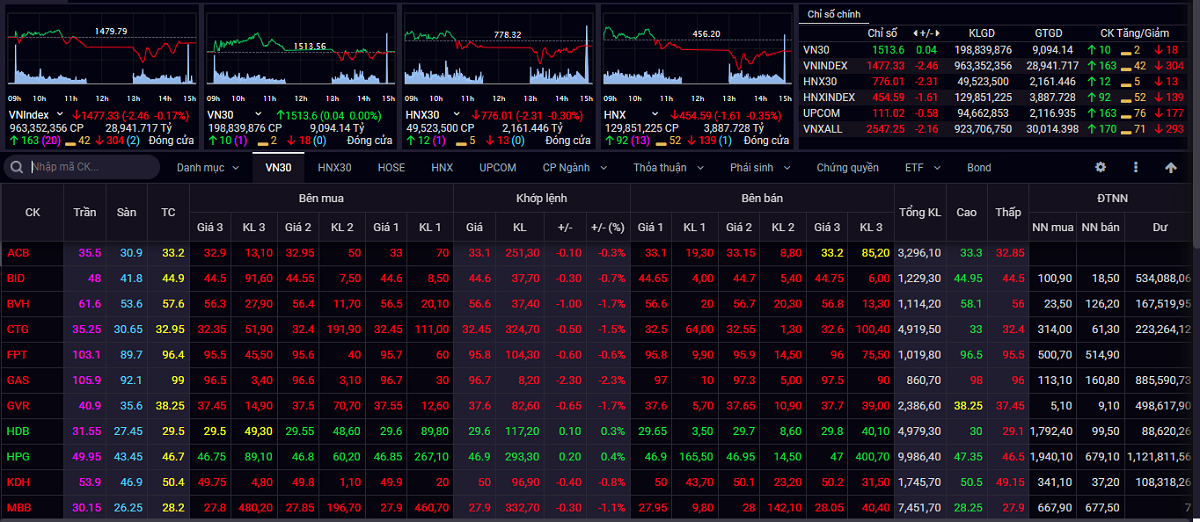Click the HPG stock symbol
Screen dimensions: 1200x522
[x=17, y=455]
